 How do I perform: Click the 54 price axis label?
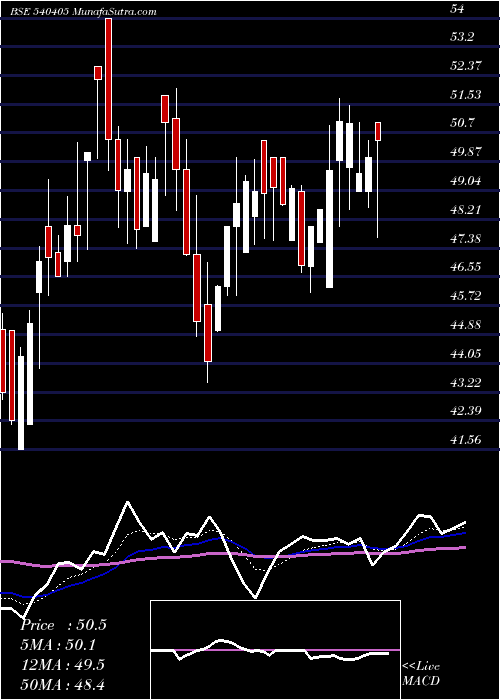coord(458,8)
